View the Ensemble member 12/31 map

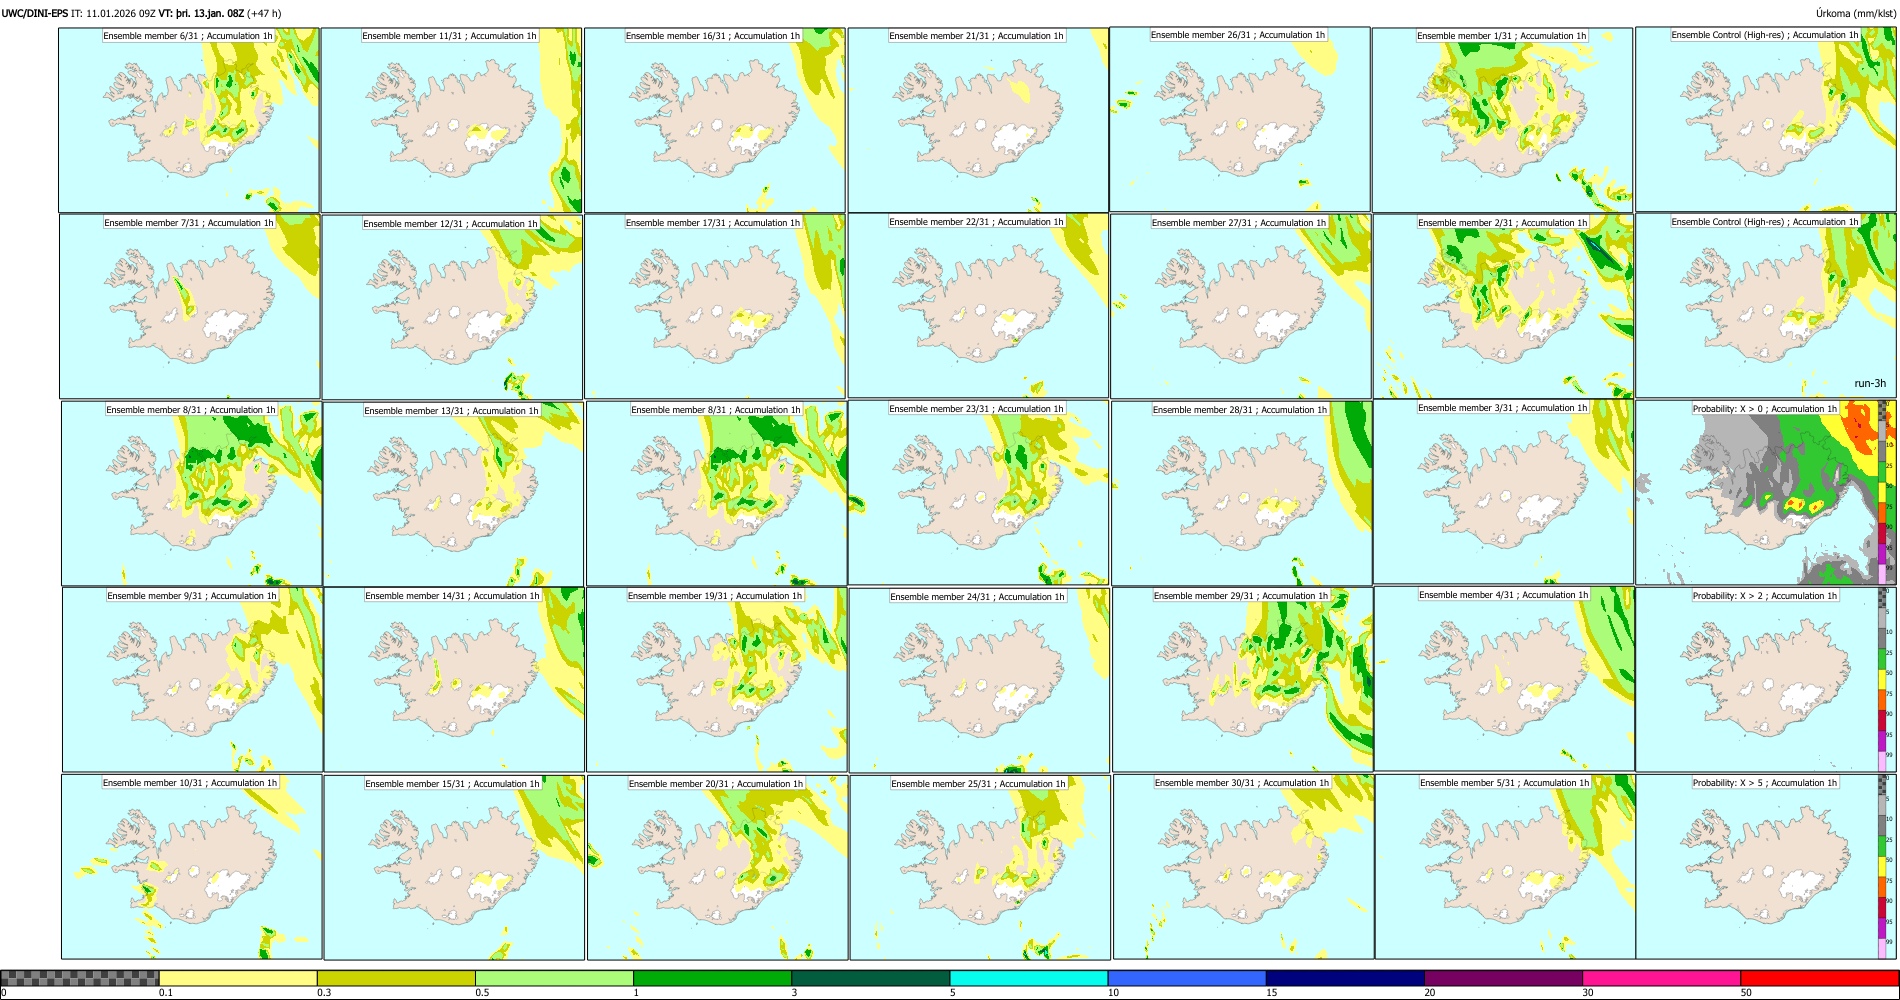click(x=452, y=307)
